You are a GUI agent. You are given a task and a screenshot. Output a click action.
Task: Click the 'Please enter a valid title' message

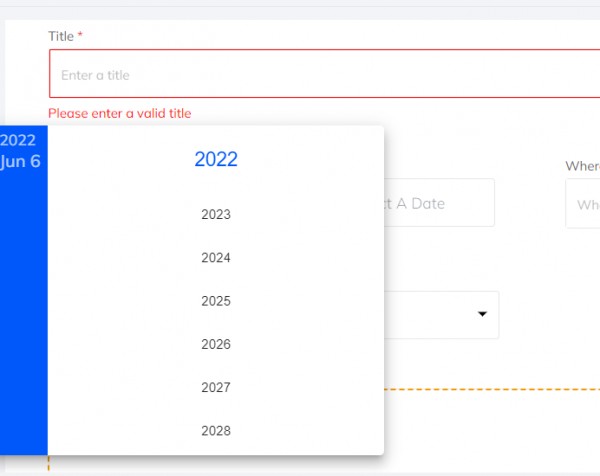tap(119, 113)
